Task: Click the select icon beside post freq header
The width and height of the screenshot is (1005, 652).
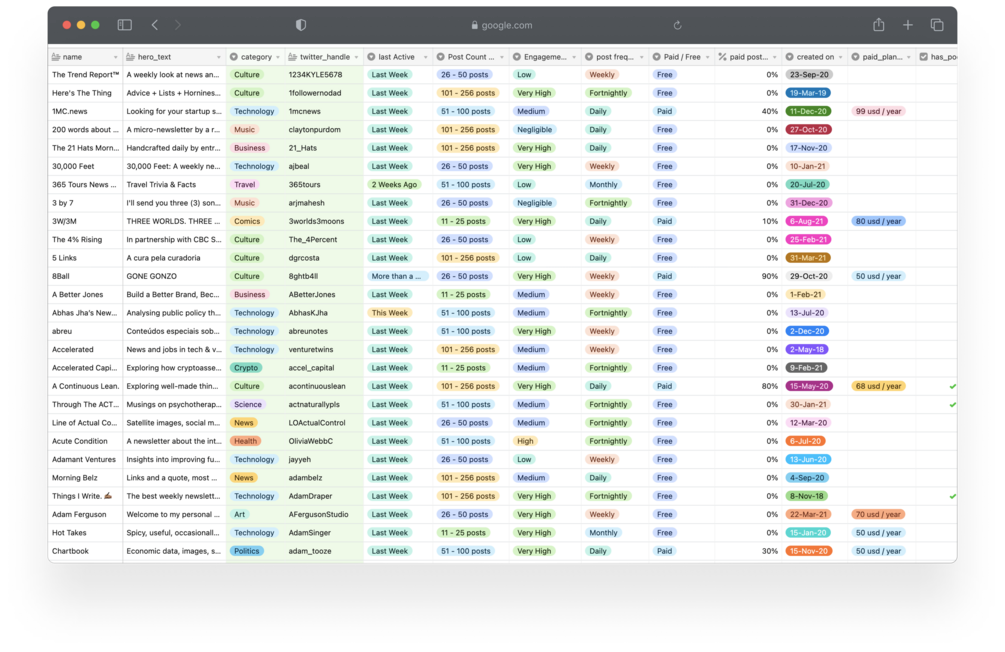Action: point(588,57)
